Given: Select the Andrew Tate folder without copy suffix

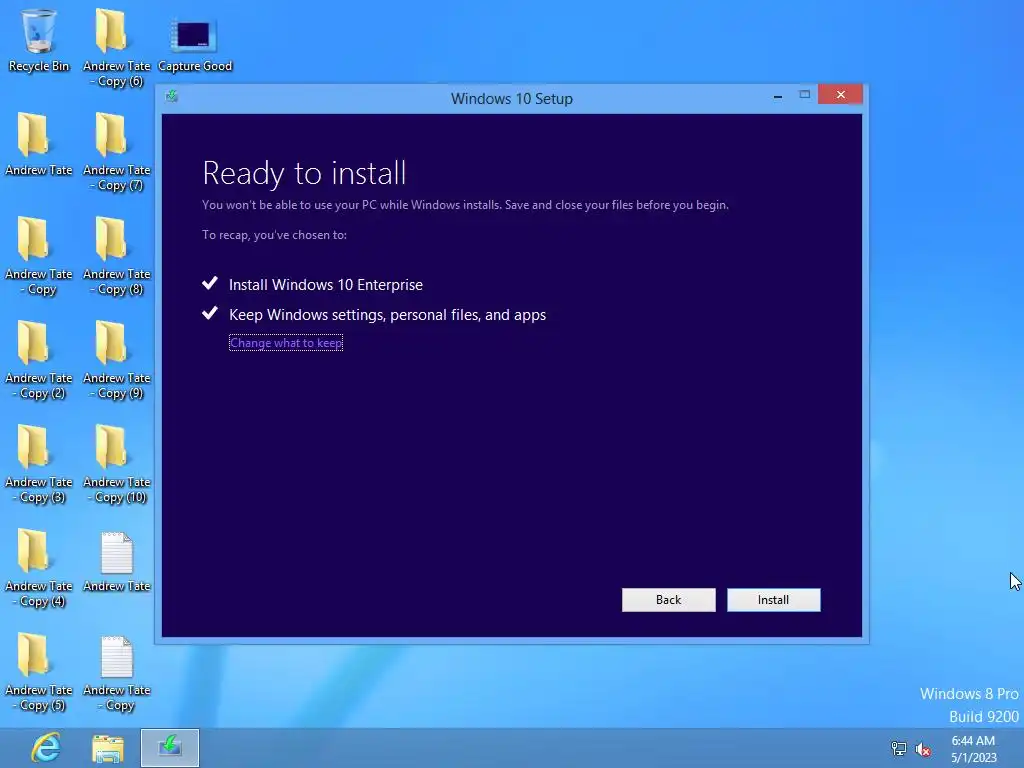Looking at the screenshot, I should click(39, 144).
